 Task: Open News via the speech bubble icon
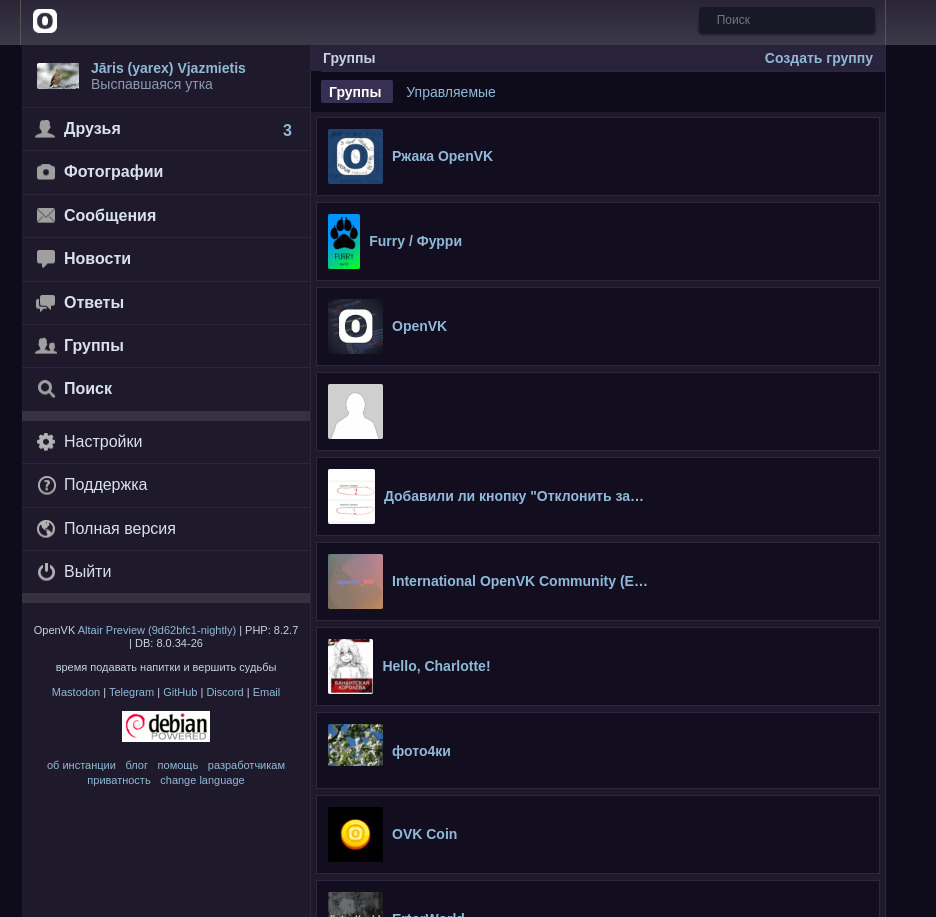click(45, 259)
